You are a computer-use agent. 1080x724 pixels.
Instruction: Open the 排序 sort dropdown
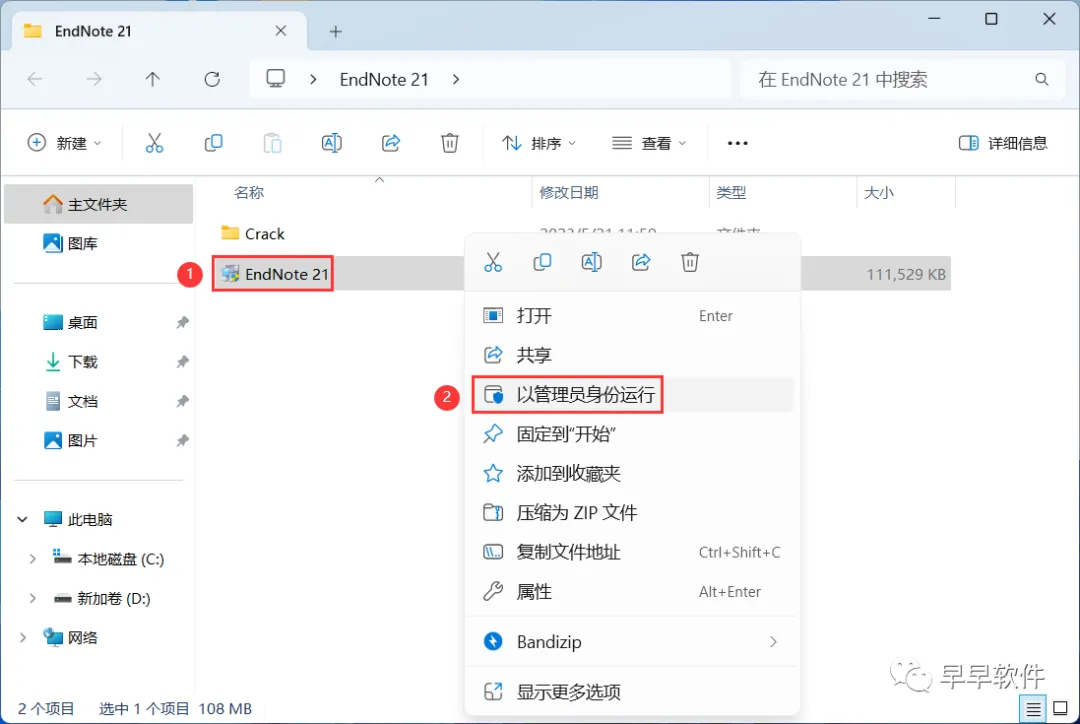(539, 143)
